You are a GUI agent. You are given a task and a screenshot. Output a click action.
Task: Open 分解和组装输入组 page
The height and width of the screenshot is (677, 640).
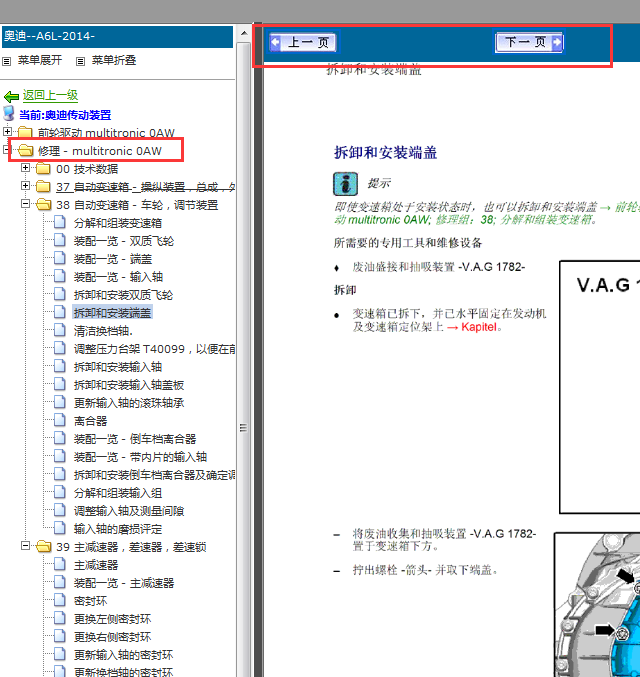117,493
